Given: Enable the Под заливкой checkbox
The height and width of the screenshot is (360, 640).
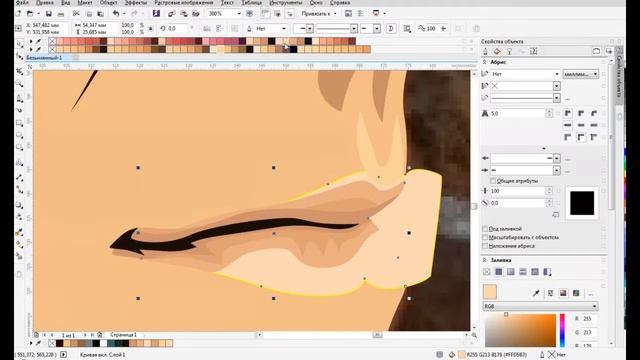Looking at the screenshot, I should point(485,229).
